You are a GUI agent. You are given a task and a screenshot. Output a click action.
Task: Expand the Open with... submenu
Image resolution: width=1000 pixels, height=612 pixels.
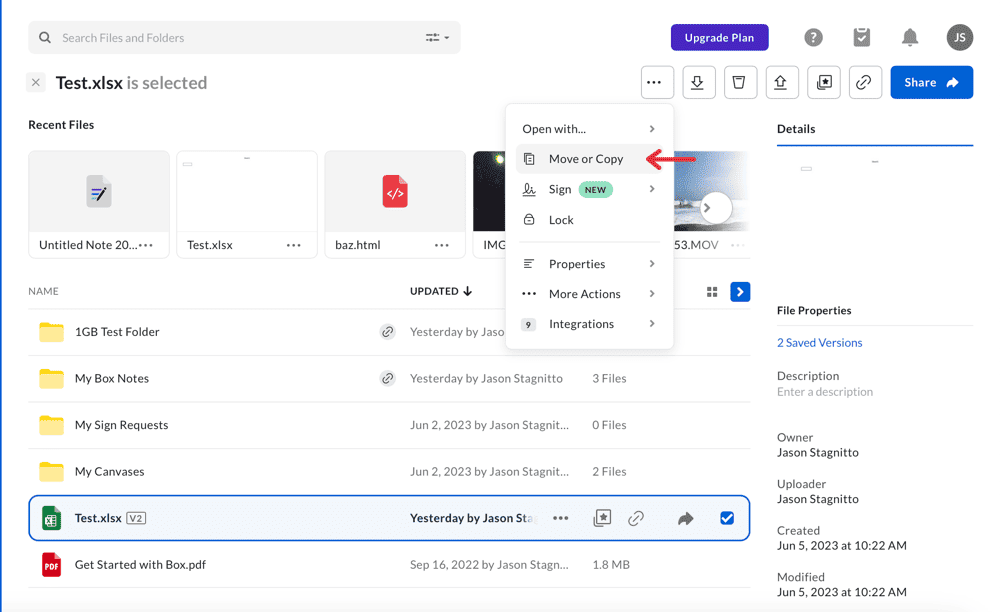(x=589, y=129)
